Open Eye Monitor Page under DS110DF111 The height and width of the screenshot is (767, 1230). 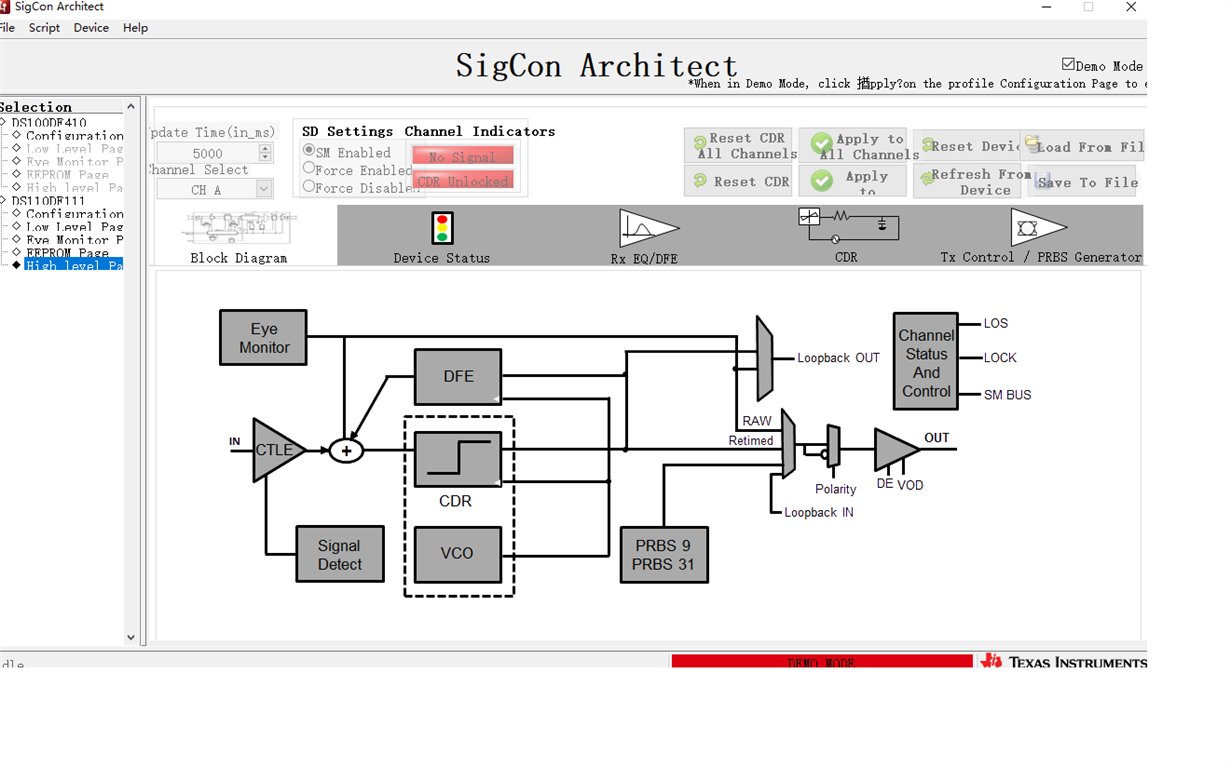74,239
